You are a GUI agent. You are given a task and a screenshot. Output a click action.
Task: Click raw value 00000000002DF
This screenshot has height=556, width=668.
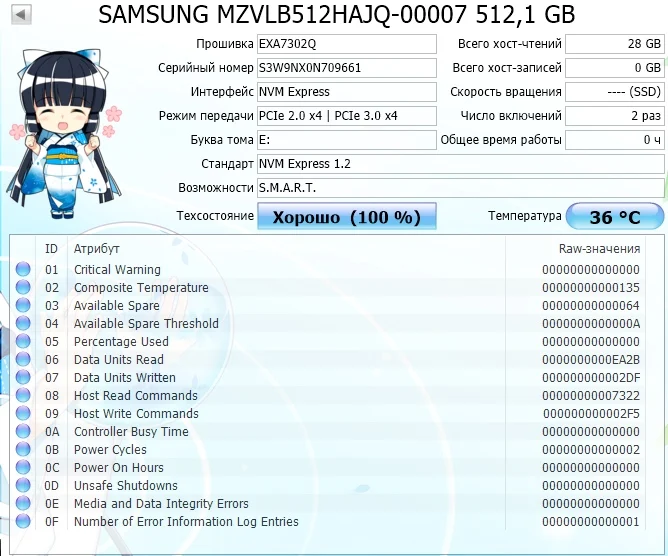[x=590, y=377]
